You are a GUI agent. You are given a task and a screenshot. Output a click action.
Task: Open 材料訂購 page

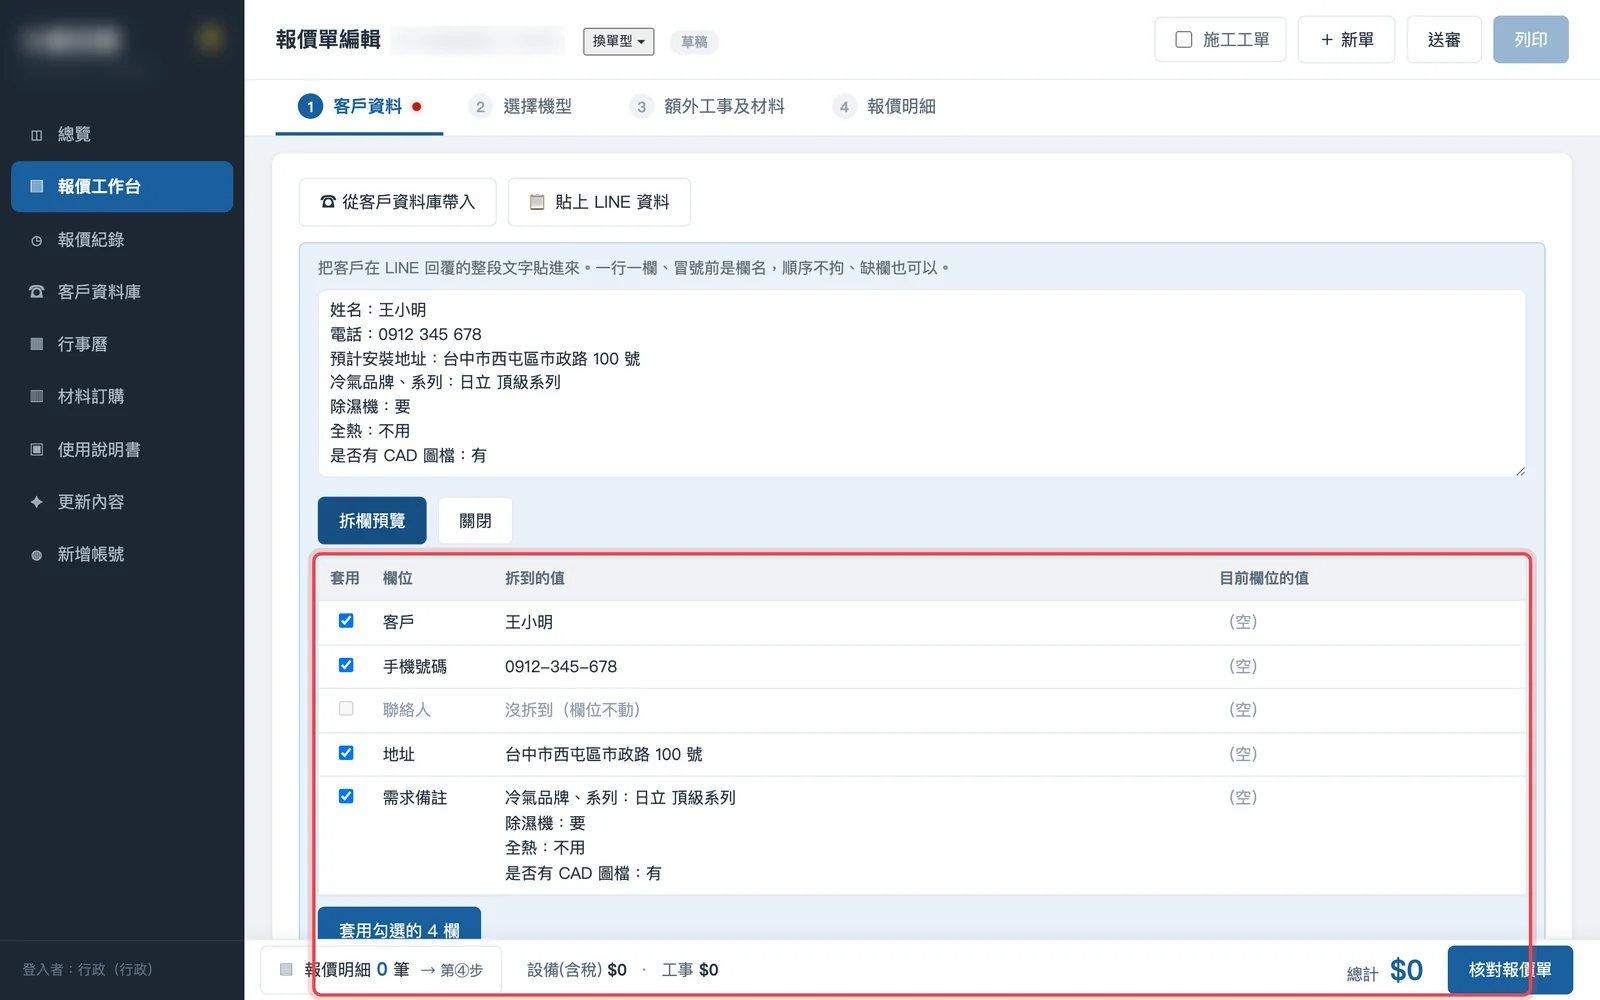122,396
